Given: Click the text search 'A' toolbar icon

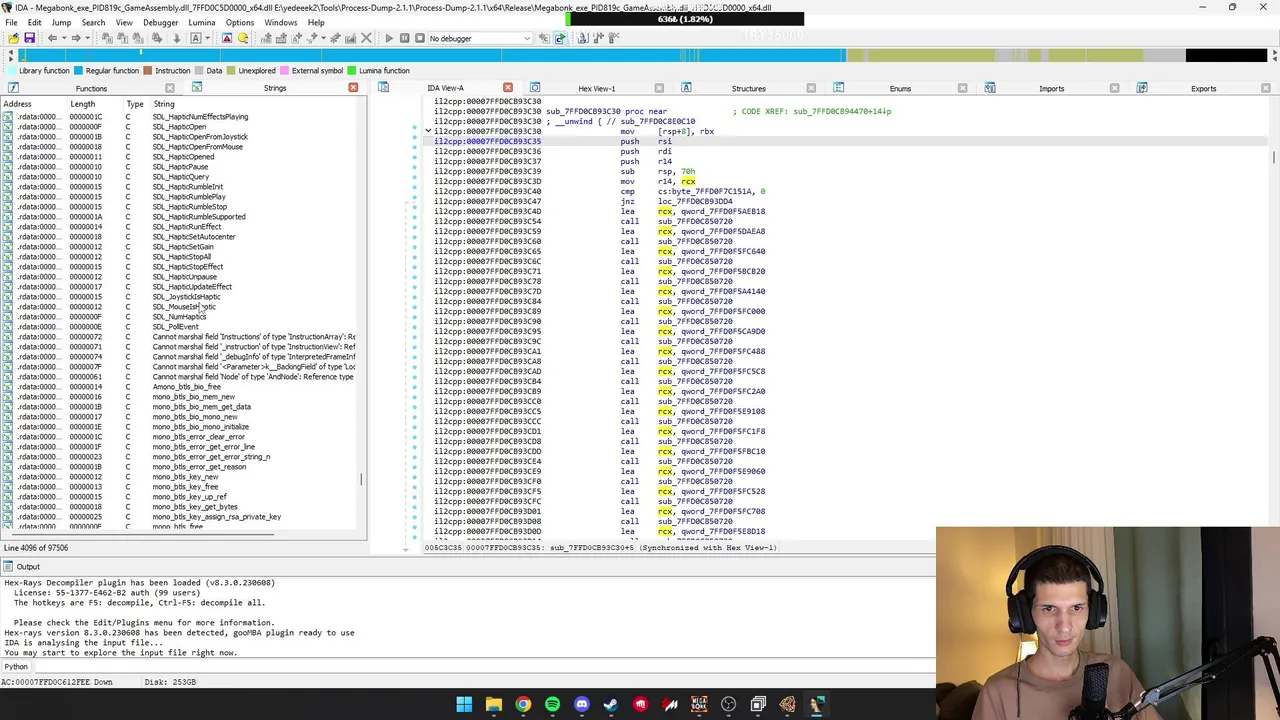Looking at the screenshot, I should point(196,38).
